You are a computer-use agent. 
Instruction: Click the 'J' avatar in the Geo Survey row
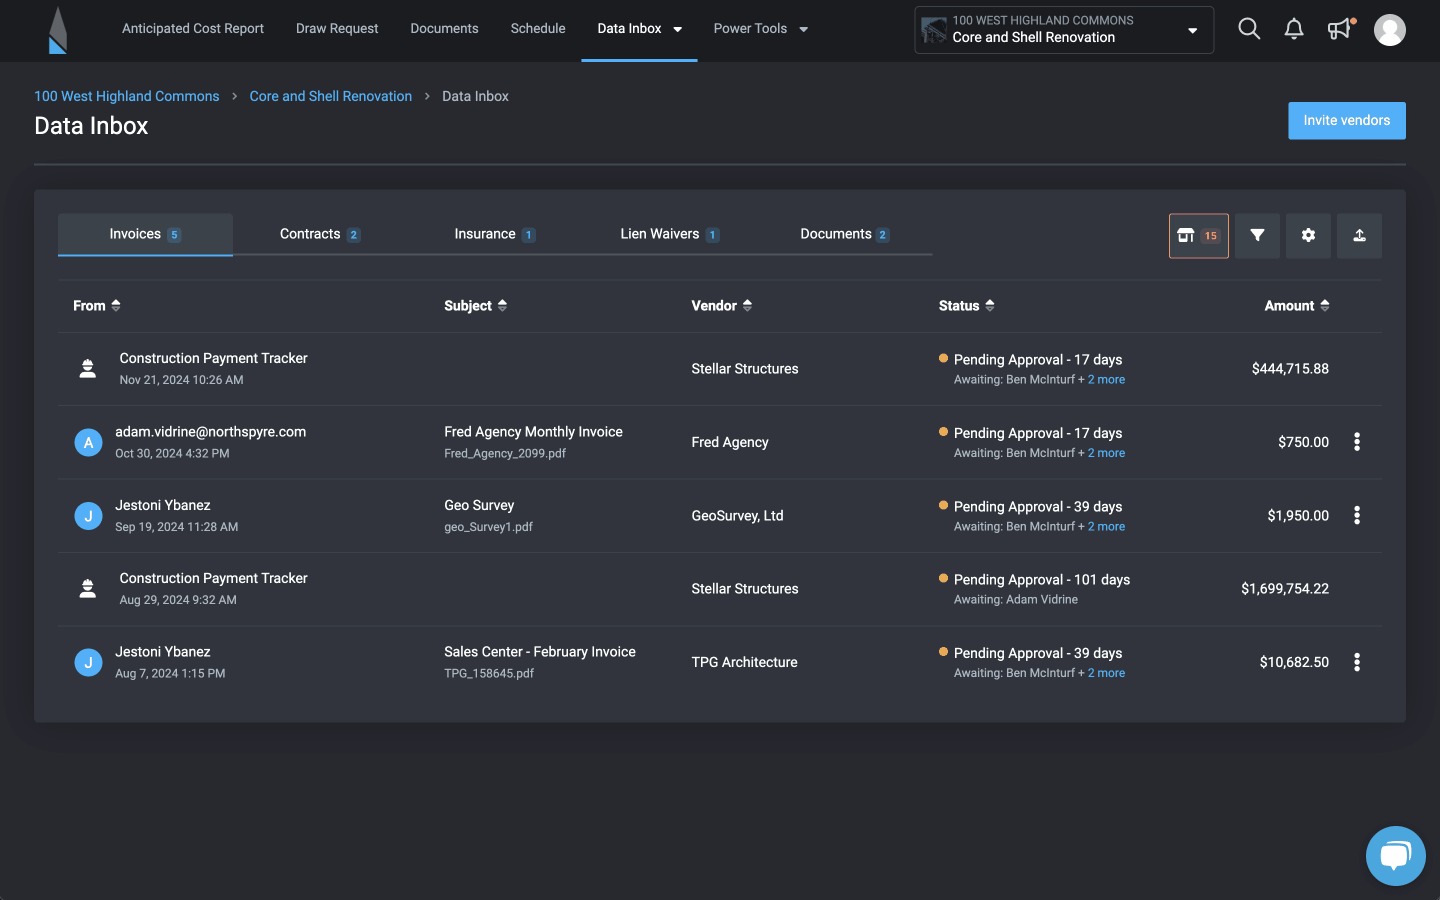point(88,516)
